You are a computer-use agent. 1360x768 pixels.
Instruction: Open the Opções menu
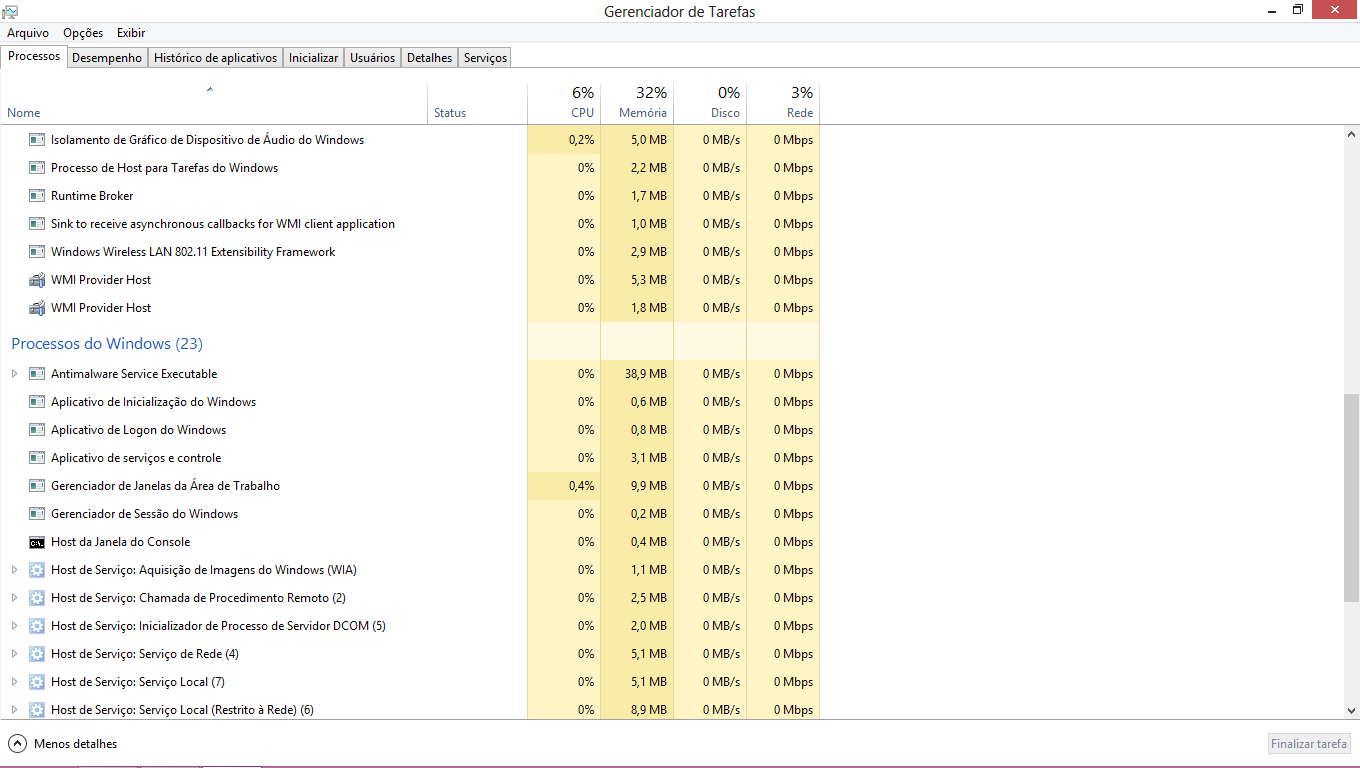[83, 33]
